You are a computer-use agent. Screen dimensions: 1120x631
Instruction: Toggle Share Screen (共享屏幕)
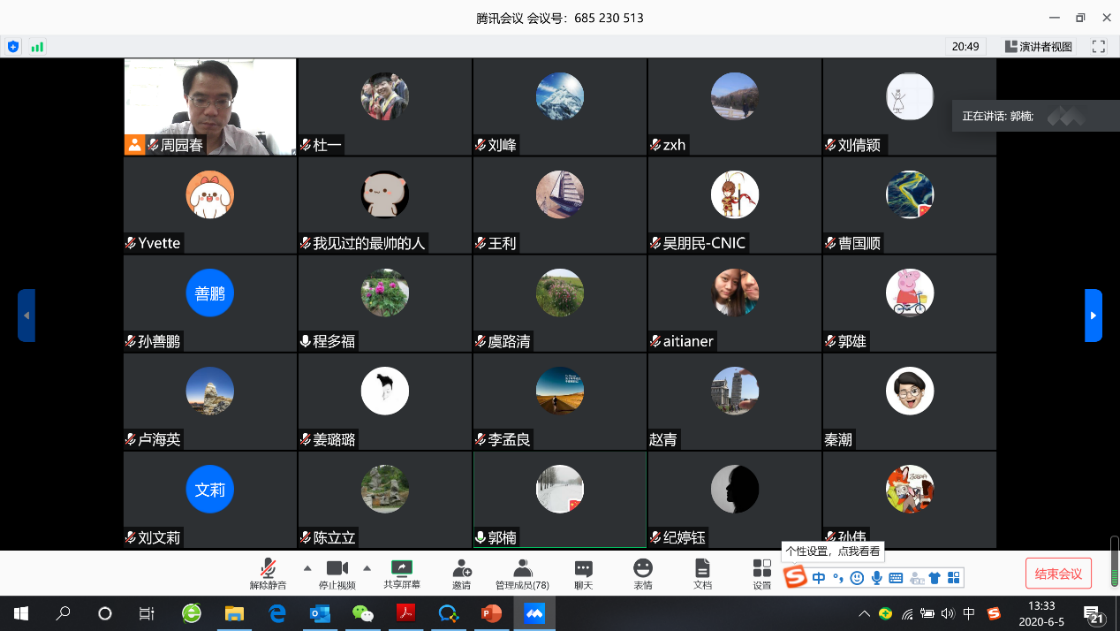pyautogui.click(x=402, y=573)
